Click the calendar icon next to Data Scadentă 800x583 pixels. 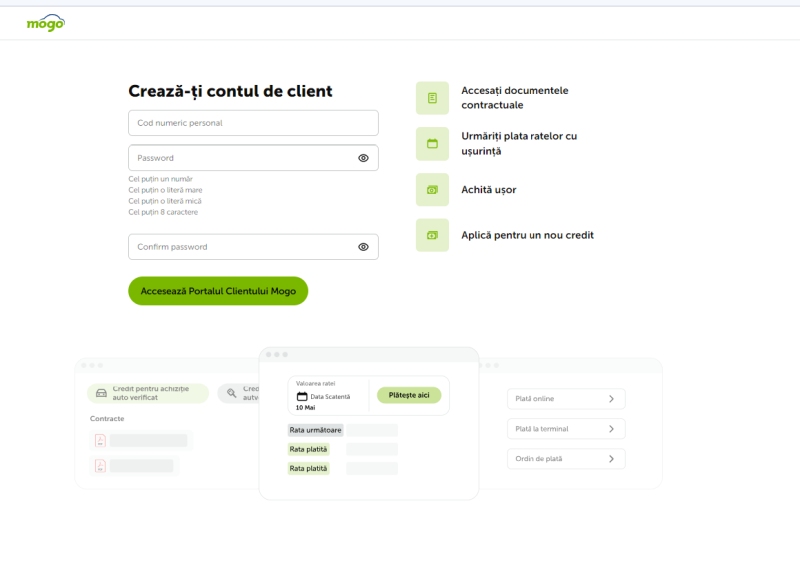[302, 396]
